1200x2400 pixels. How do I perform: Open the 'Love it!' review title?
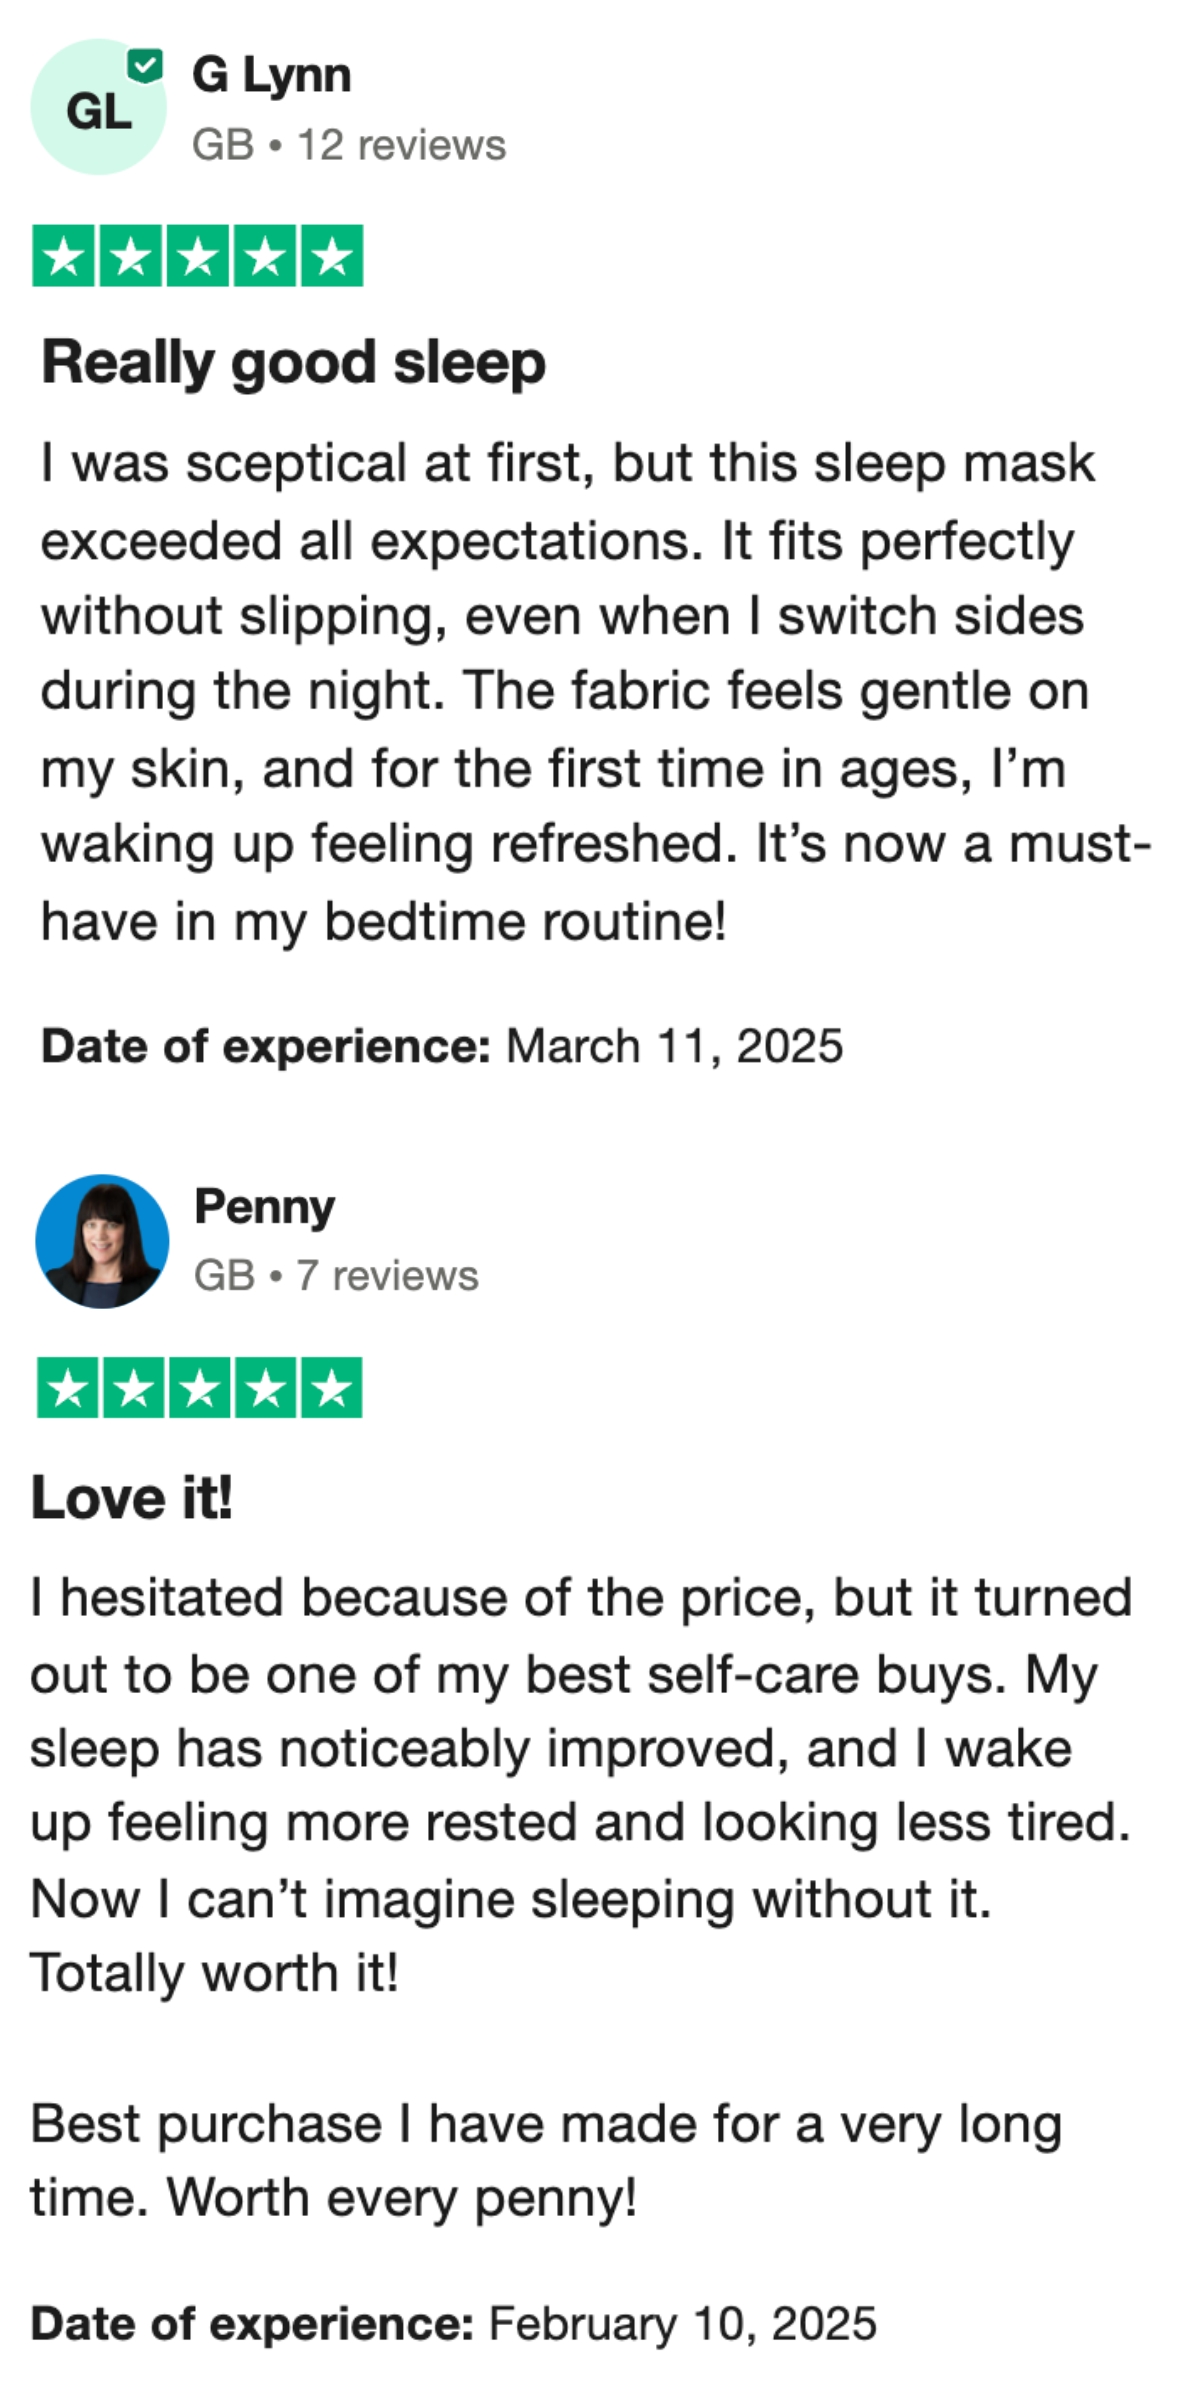click(131, 1497)
